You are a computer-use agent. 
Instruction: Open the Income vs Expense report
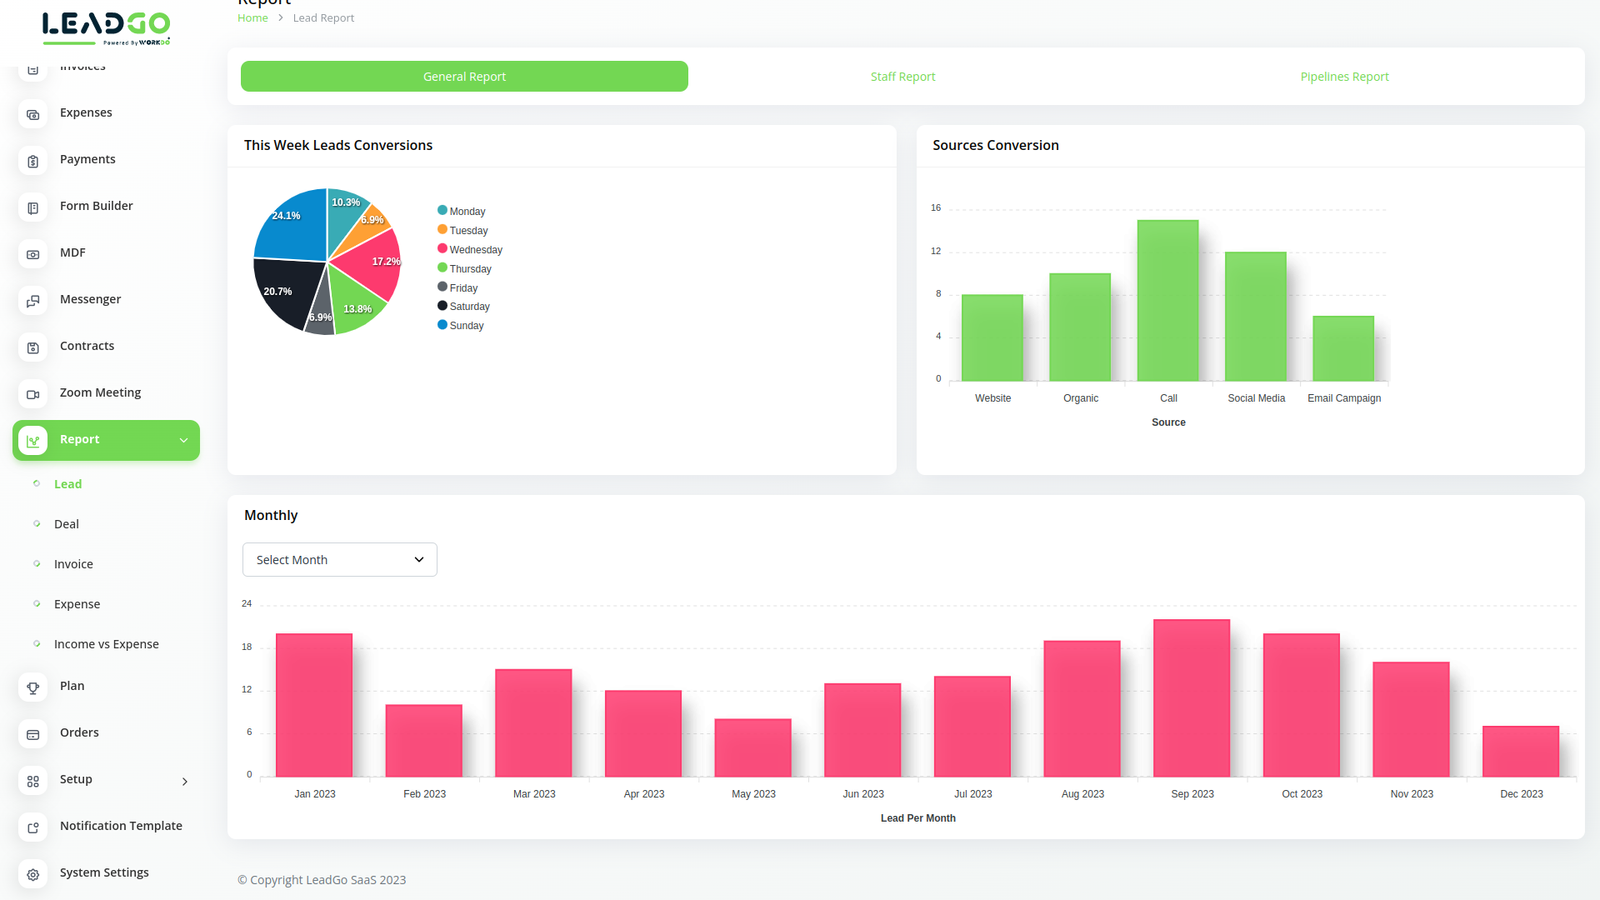pos(106,644)
